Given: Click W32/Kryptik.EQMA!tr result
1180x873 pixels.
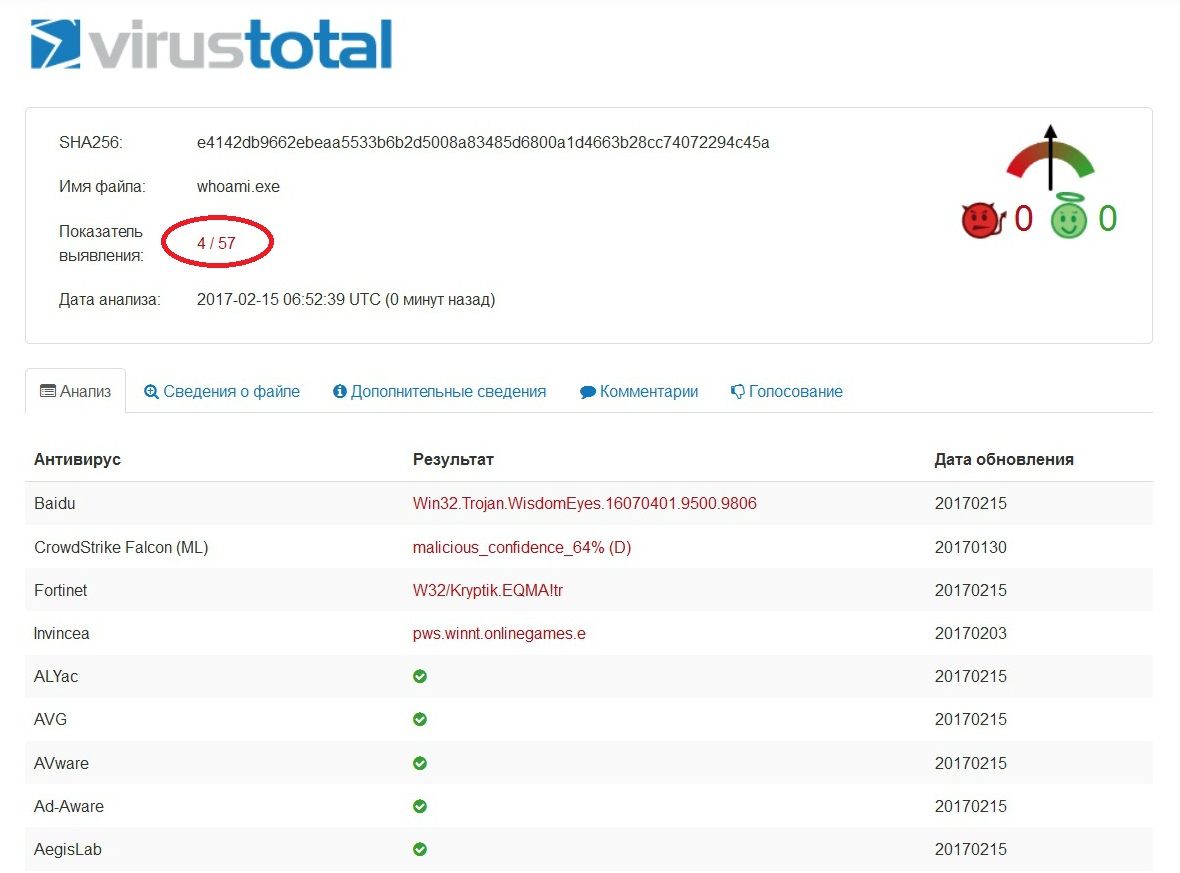Looking at the screenshot, I should pos(488,590).
